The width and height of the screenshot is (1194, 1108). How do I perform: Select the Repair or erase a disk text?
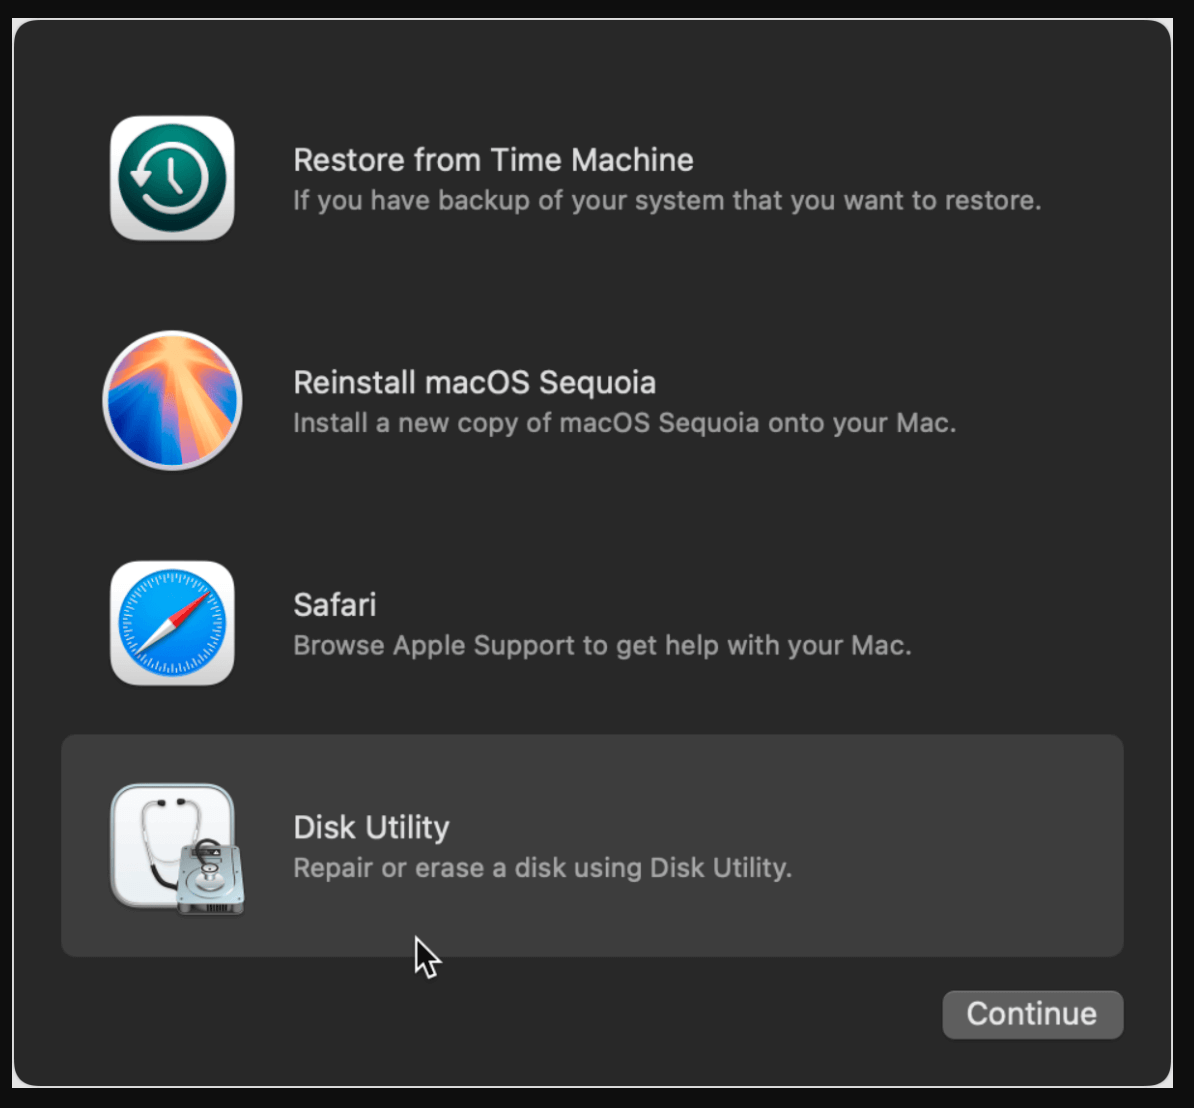(542, 868)
